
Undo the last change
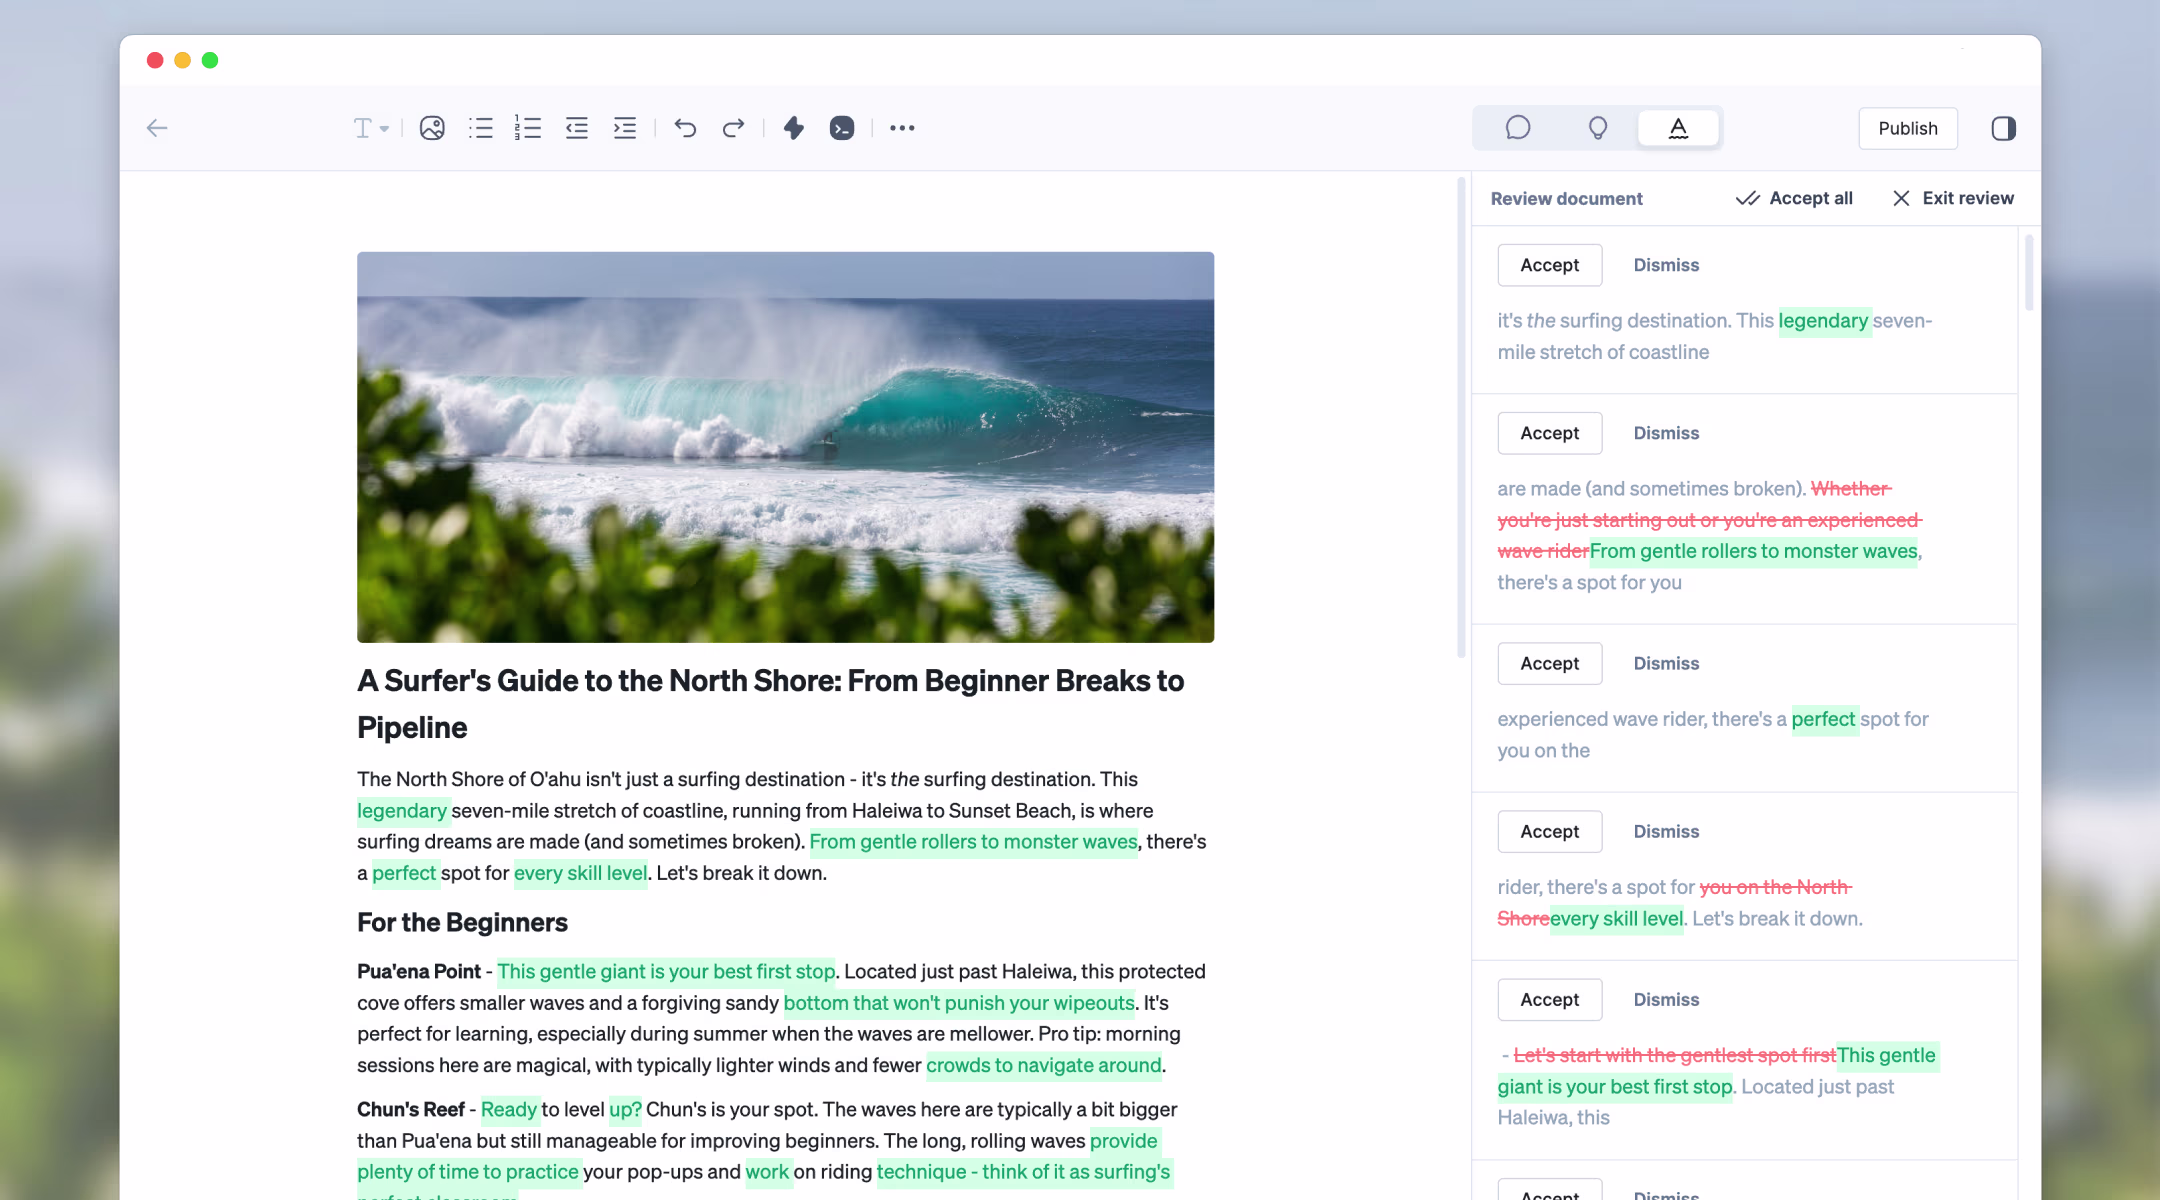pyautogui.click(x=685, y=128)
